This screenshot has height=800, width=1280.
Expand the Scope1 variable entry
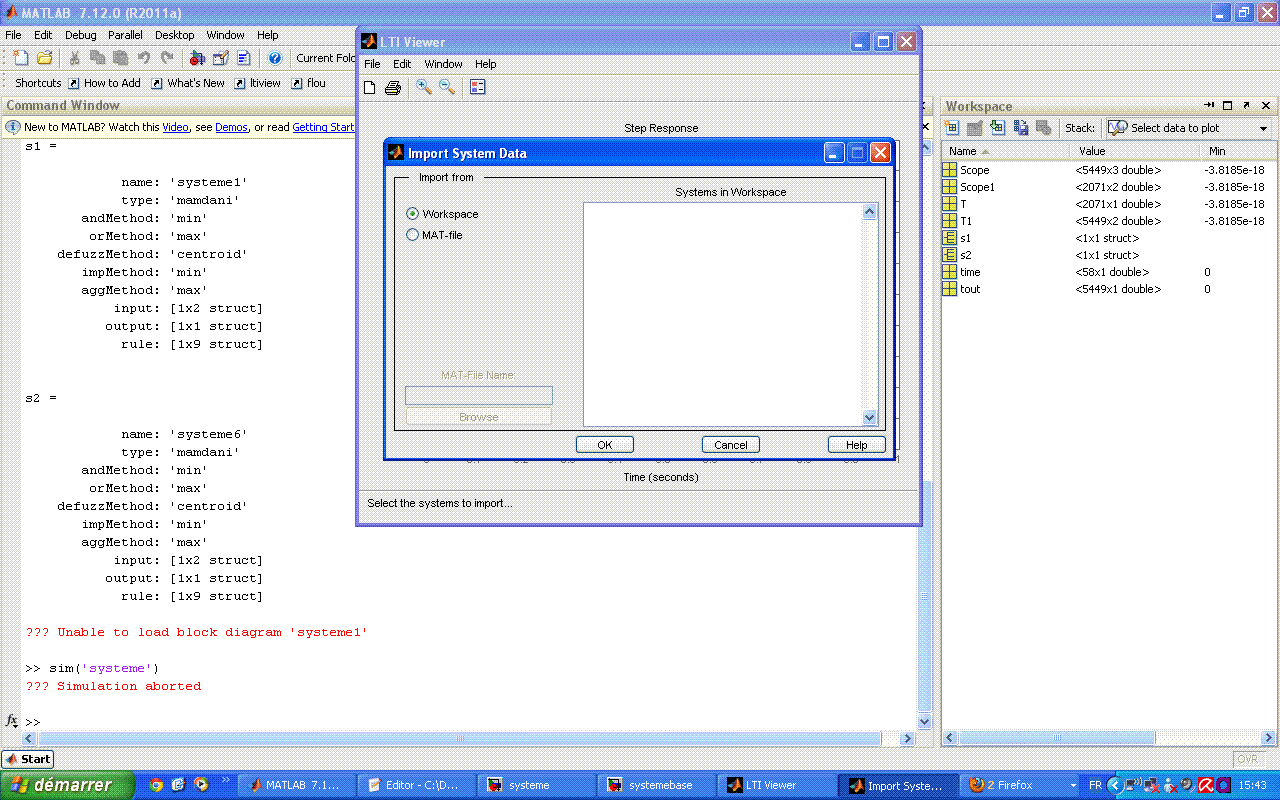pyautogui.click(x=947, y=187)
